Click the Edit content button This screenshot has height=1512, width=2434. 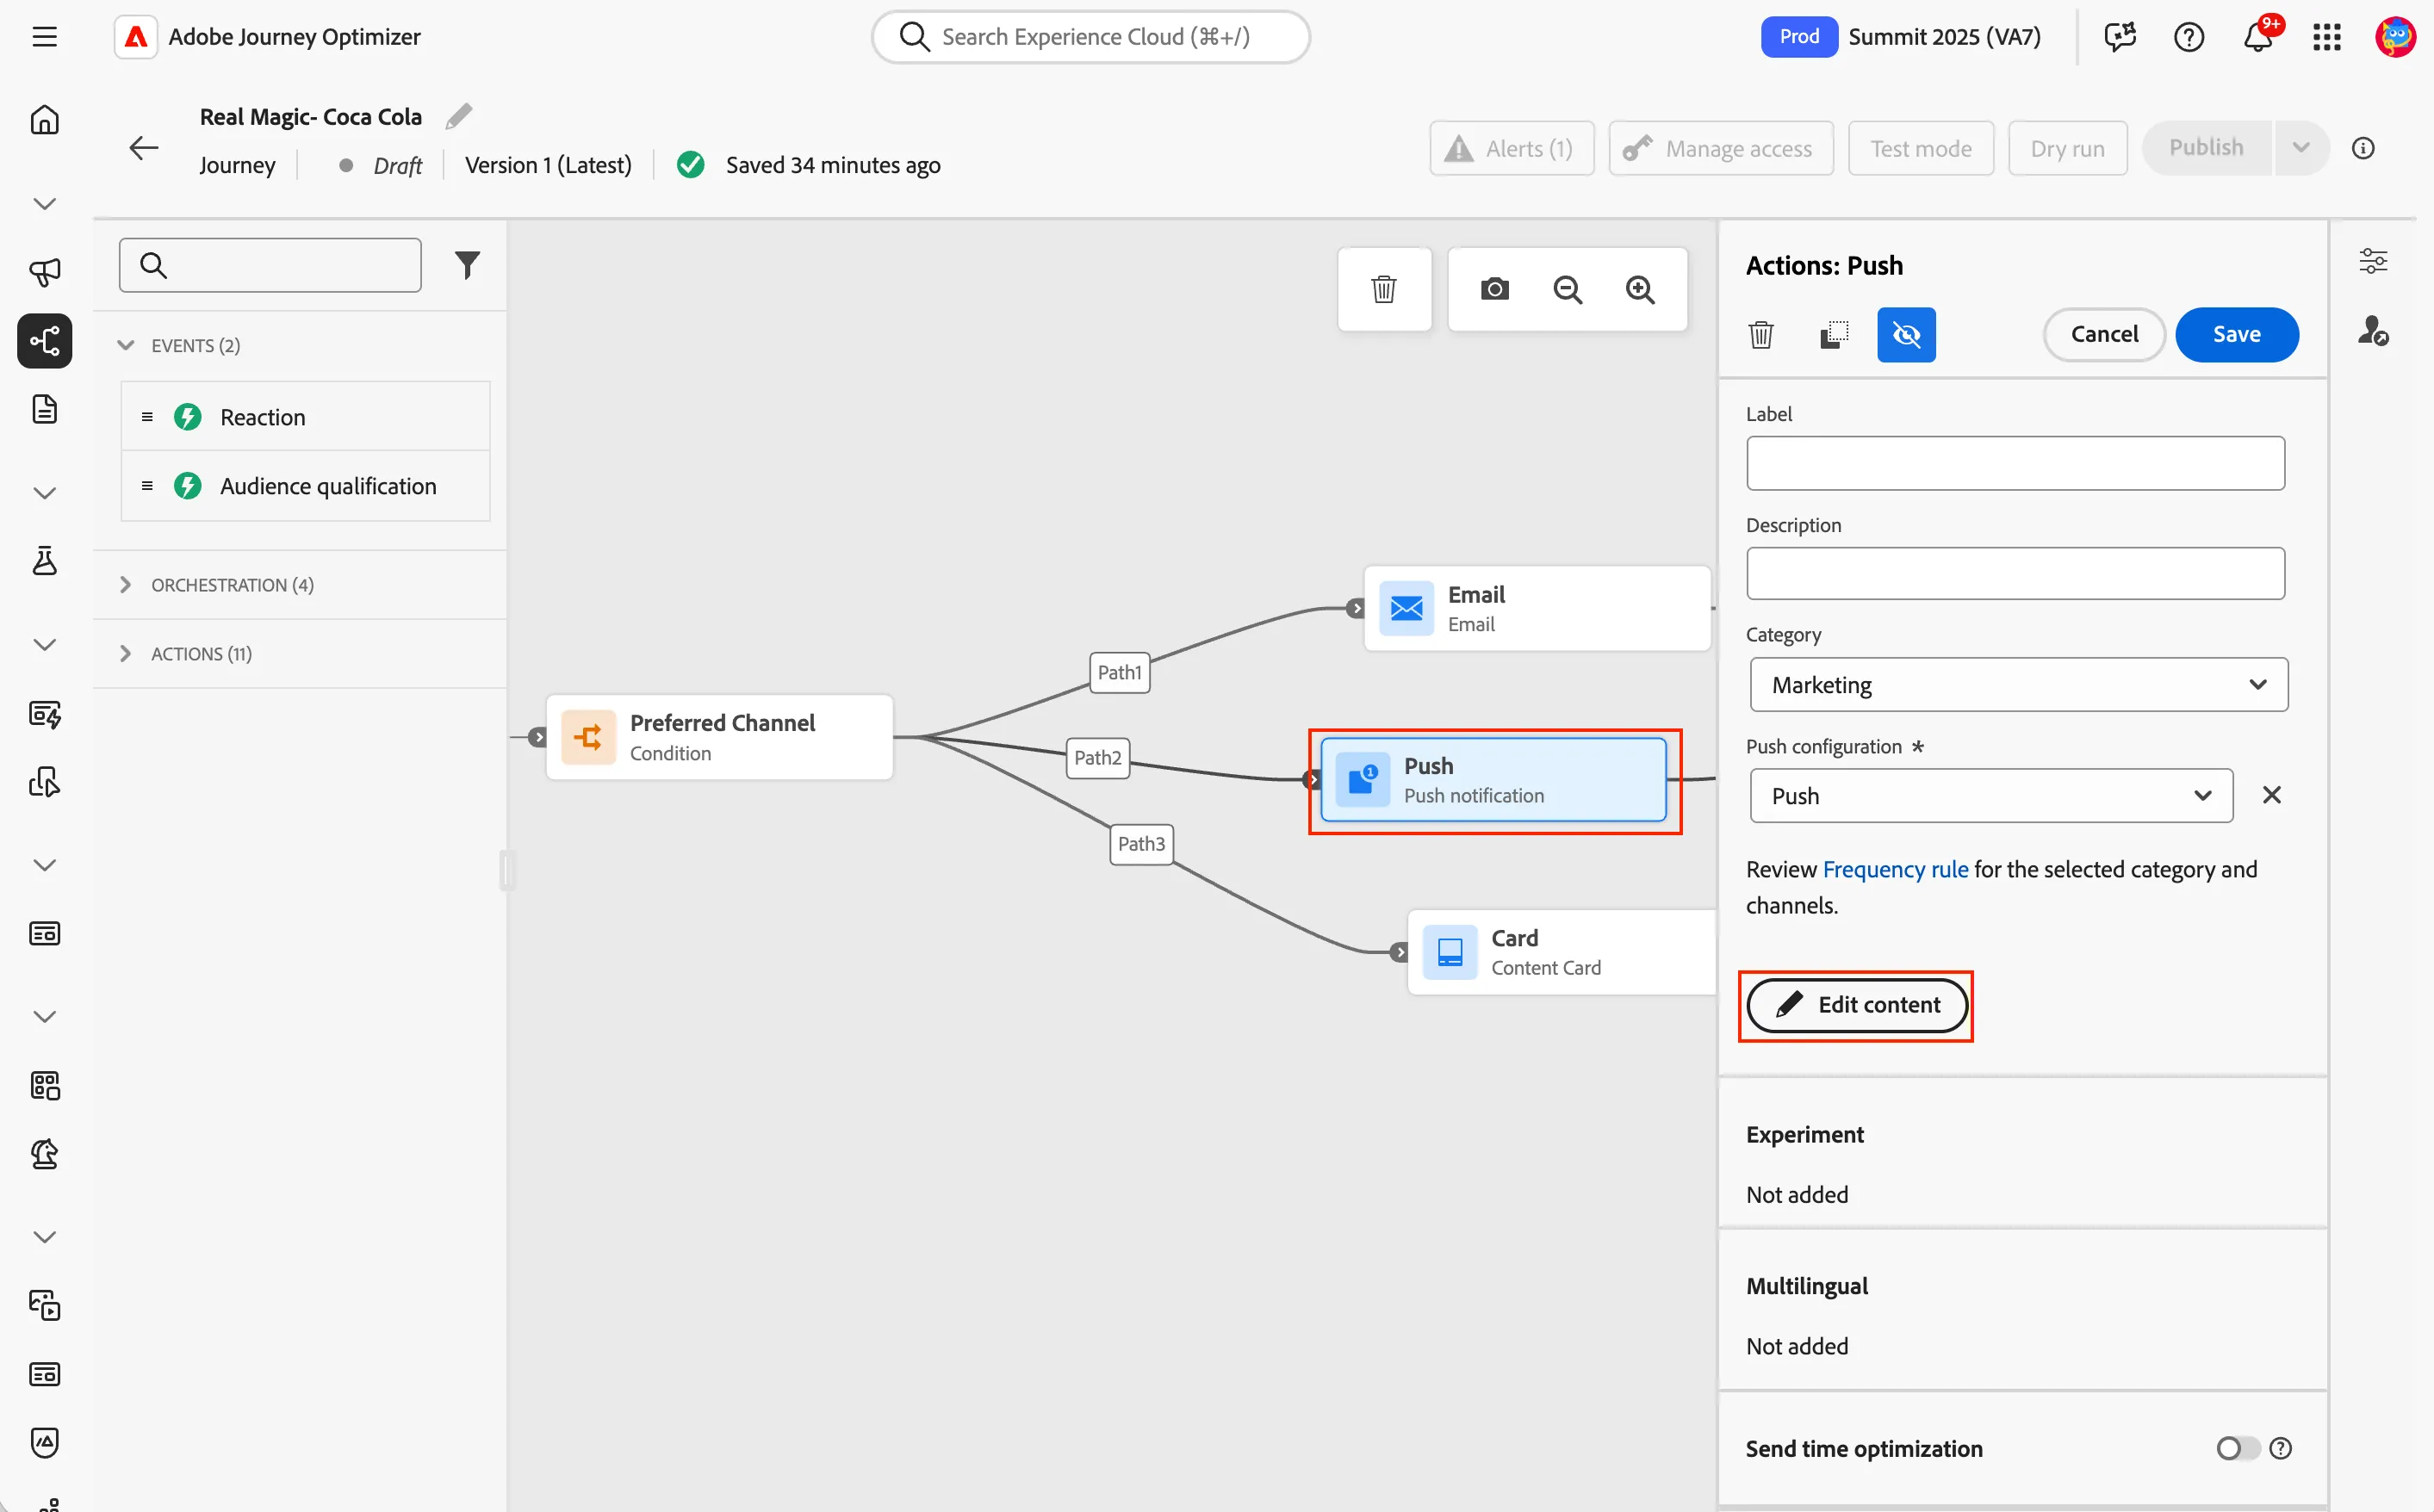tap(1857, 1005)
